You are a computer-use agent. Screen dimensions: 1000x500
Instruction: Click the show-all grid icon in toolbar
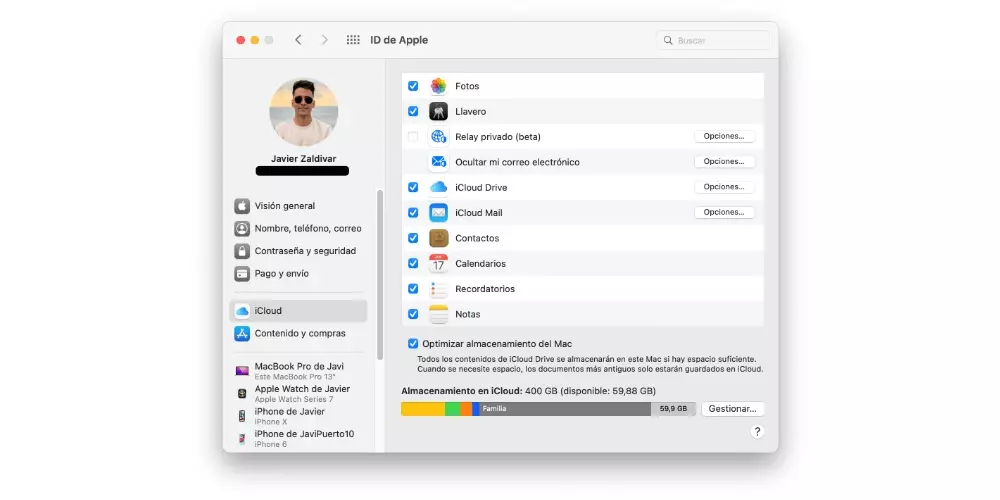point(353,40)
